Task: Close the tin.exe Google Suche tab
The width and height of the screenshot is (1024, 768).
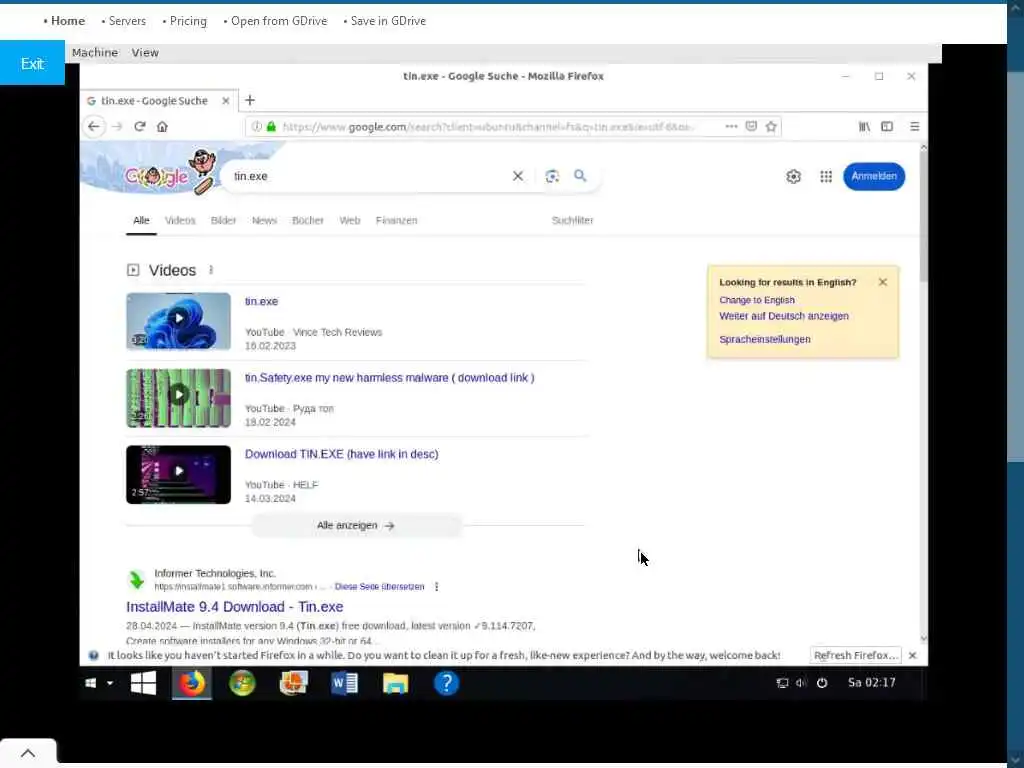Action: [x=225, y=101]
